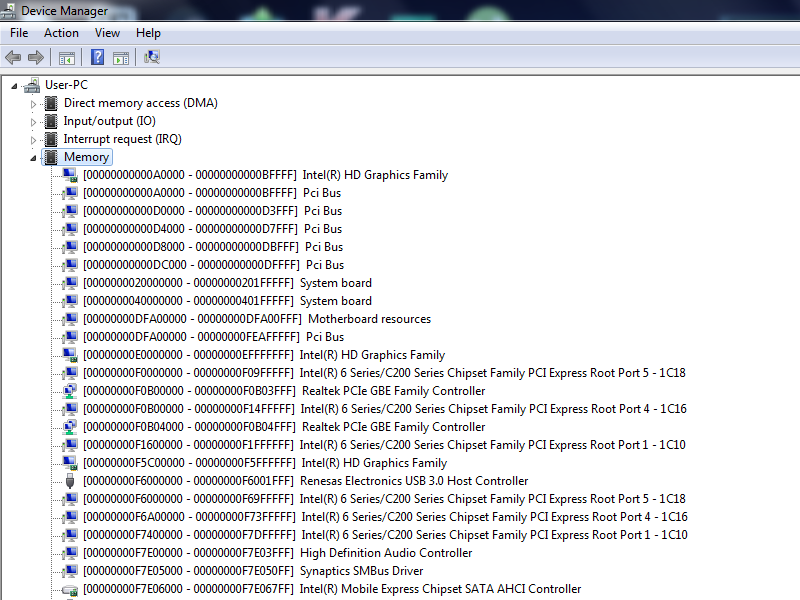Click the Back arrow toolbar icon
This screenshot has height=600, width=800.
(x=13, y=57)
